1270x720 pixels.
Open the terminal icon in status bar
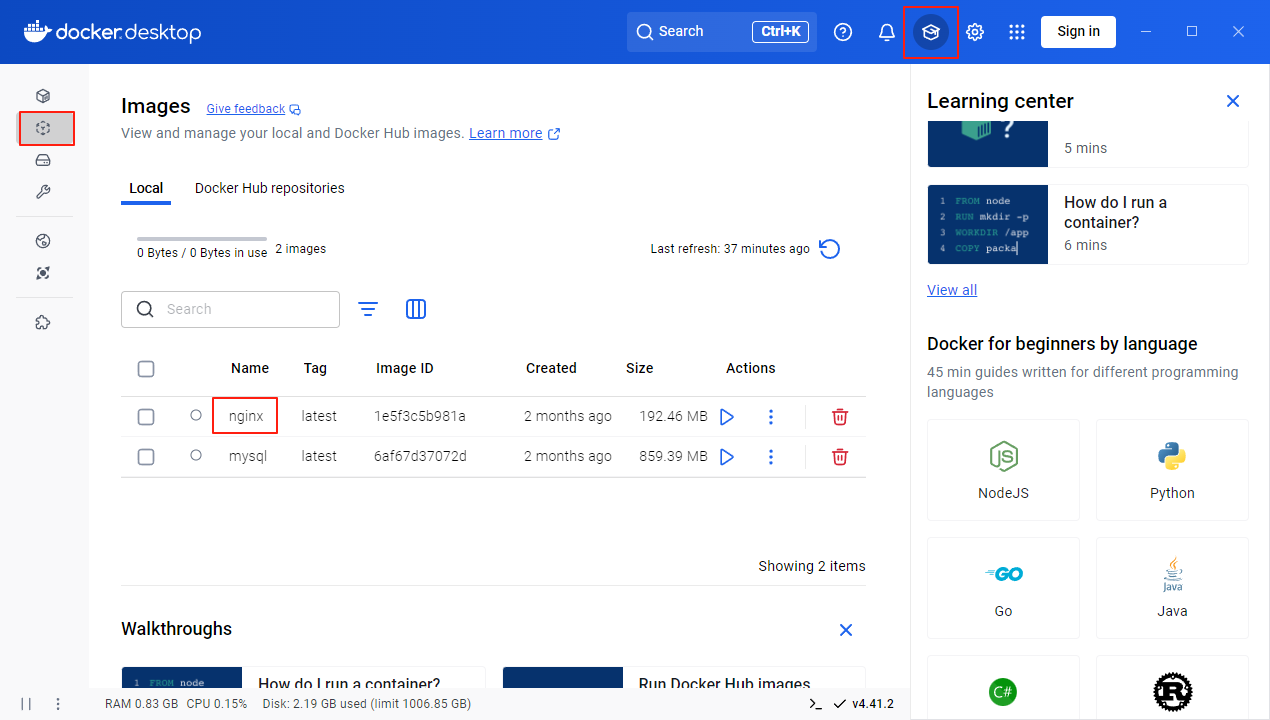pyautogui.click(x=816, y=704)
